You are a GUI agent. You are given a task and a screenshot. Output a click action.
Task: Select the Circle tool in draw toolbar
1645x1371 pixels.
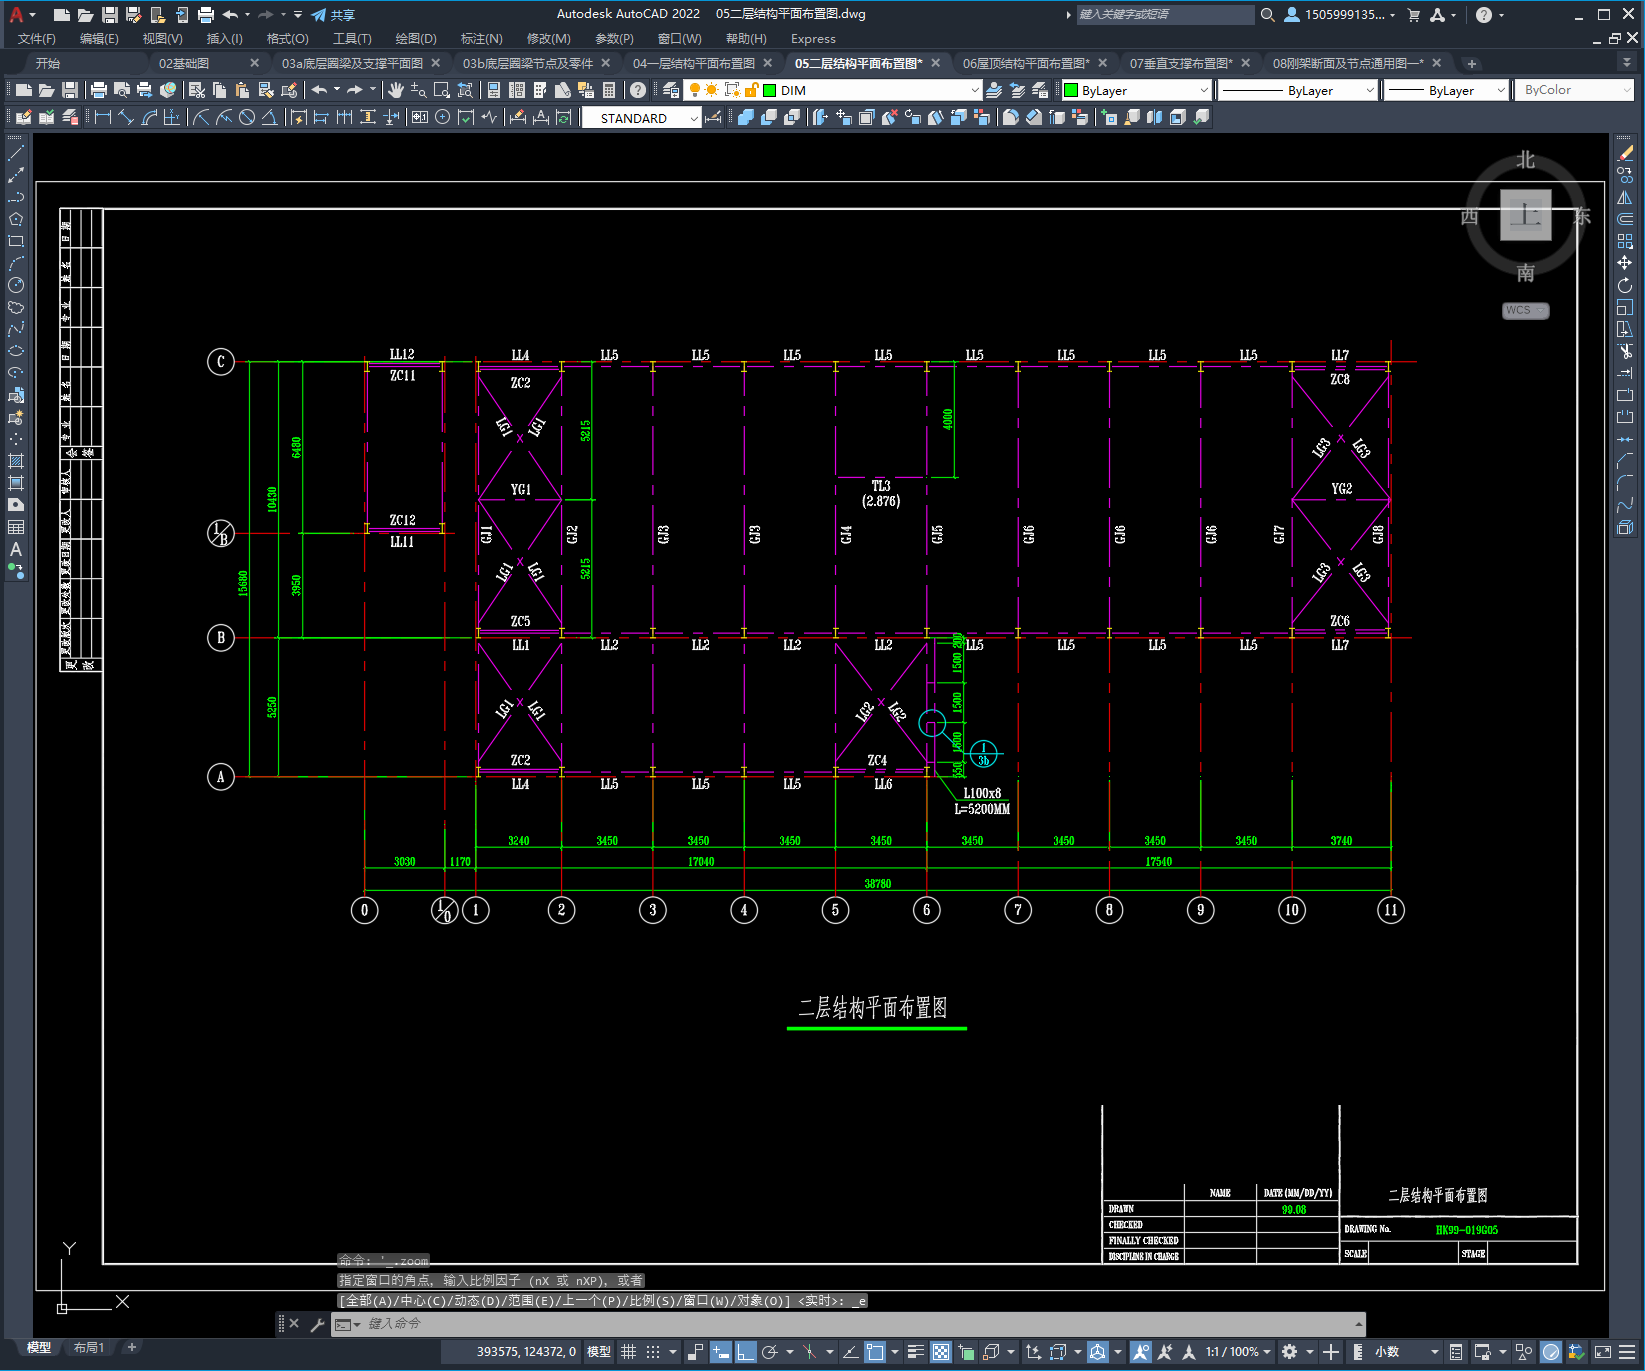coord(16,285)
